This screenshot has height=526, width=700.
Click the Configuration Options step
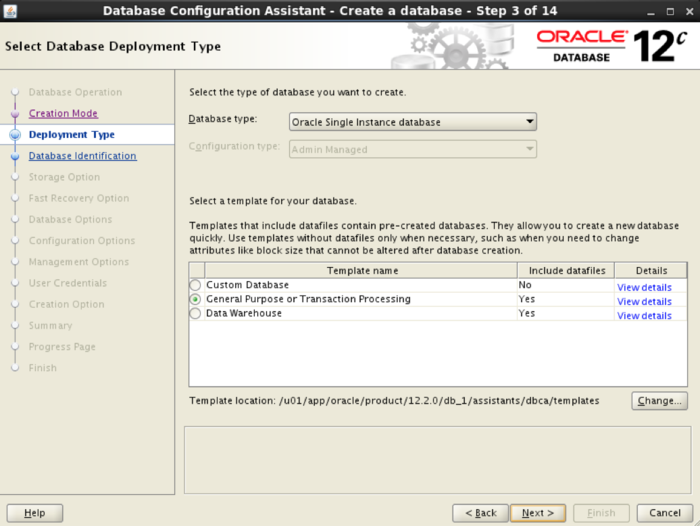coord(82,241)
